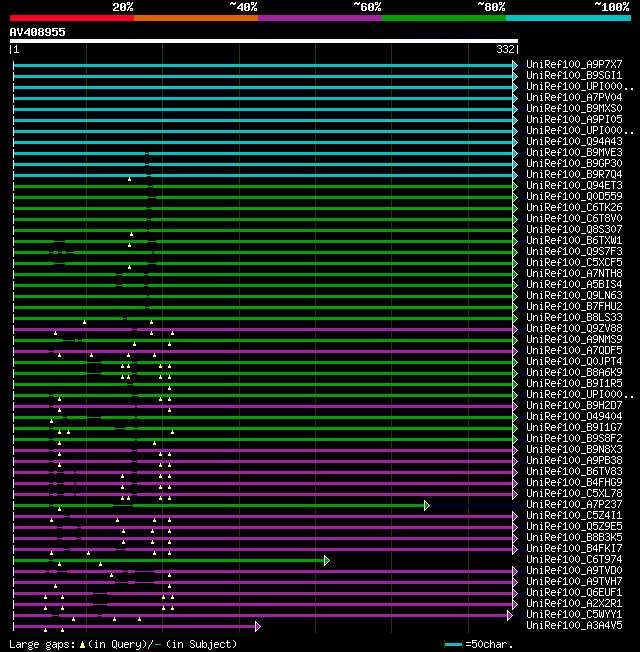This screenshot has width=640, height=652.
Task: Select the UniRef100_Q8S307 label
Action: click(x=574, y=229)
